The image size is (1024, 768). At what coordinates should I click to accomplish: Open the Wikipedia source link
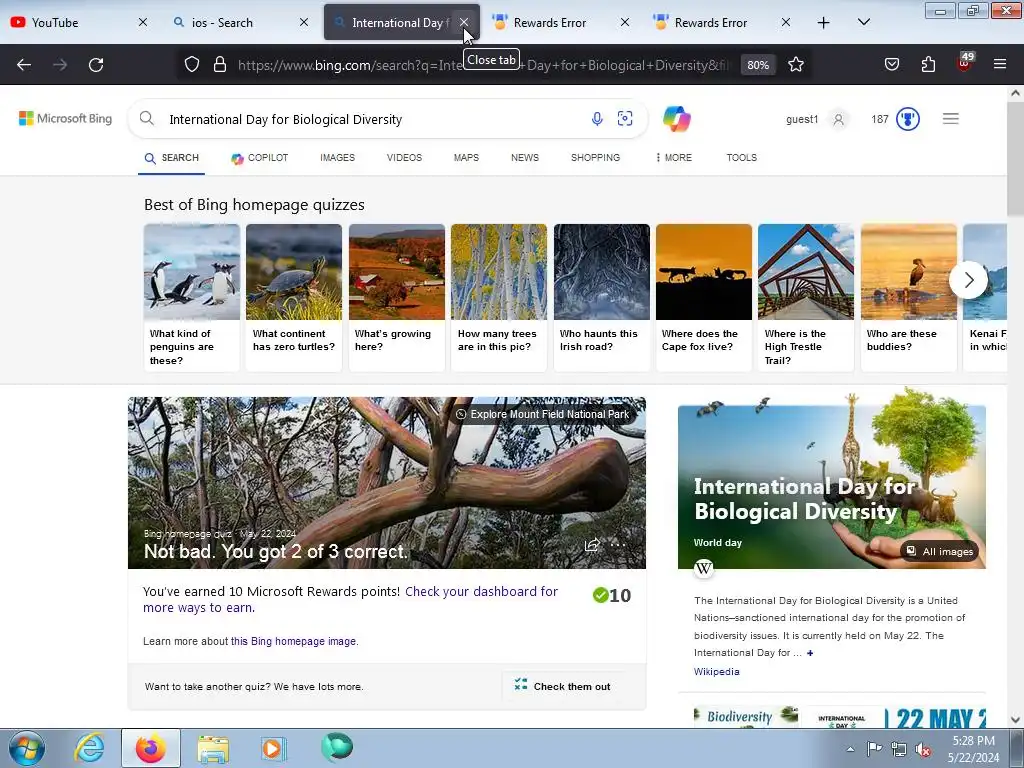click(x=716, y=671)
